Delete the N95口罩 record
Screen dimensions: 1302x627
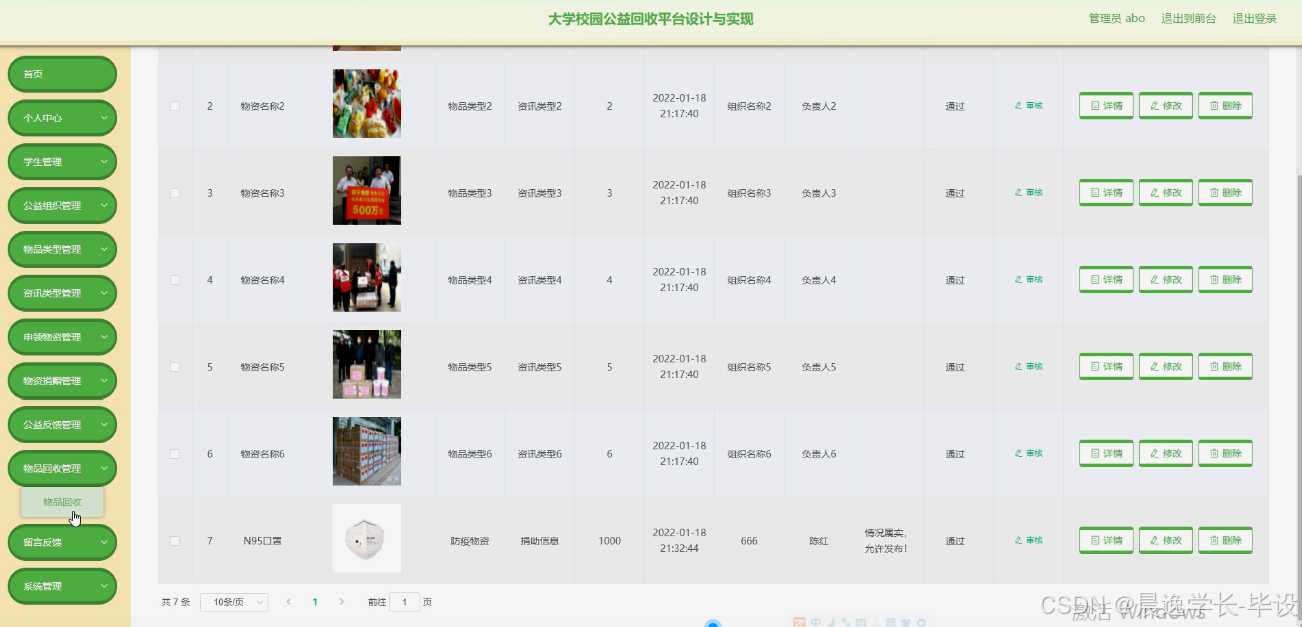pos(1225,541)
